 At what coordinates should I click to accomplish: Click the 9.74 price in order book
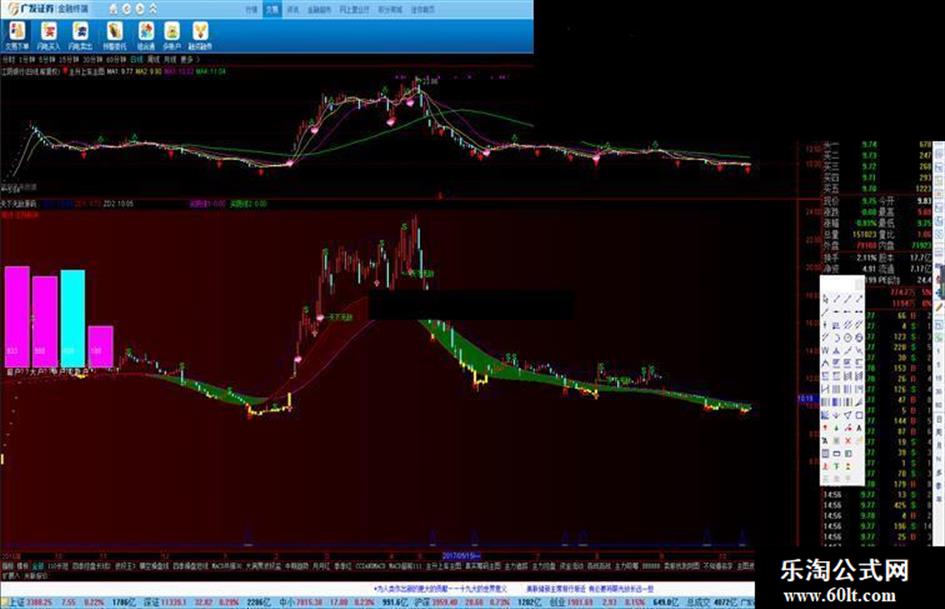(x=868, y=145)
